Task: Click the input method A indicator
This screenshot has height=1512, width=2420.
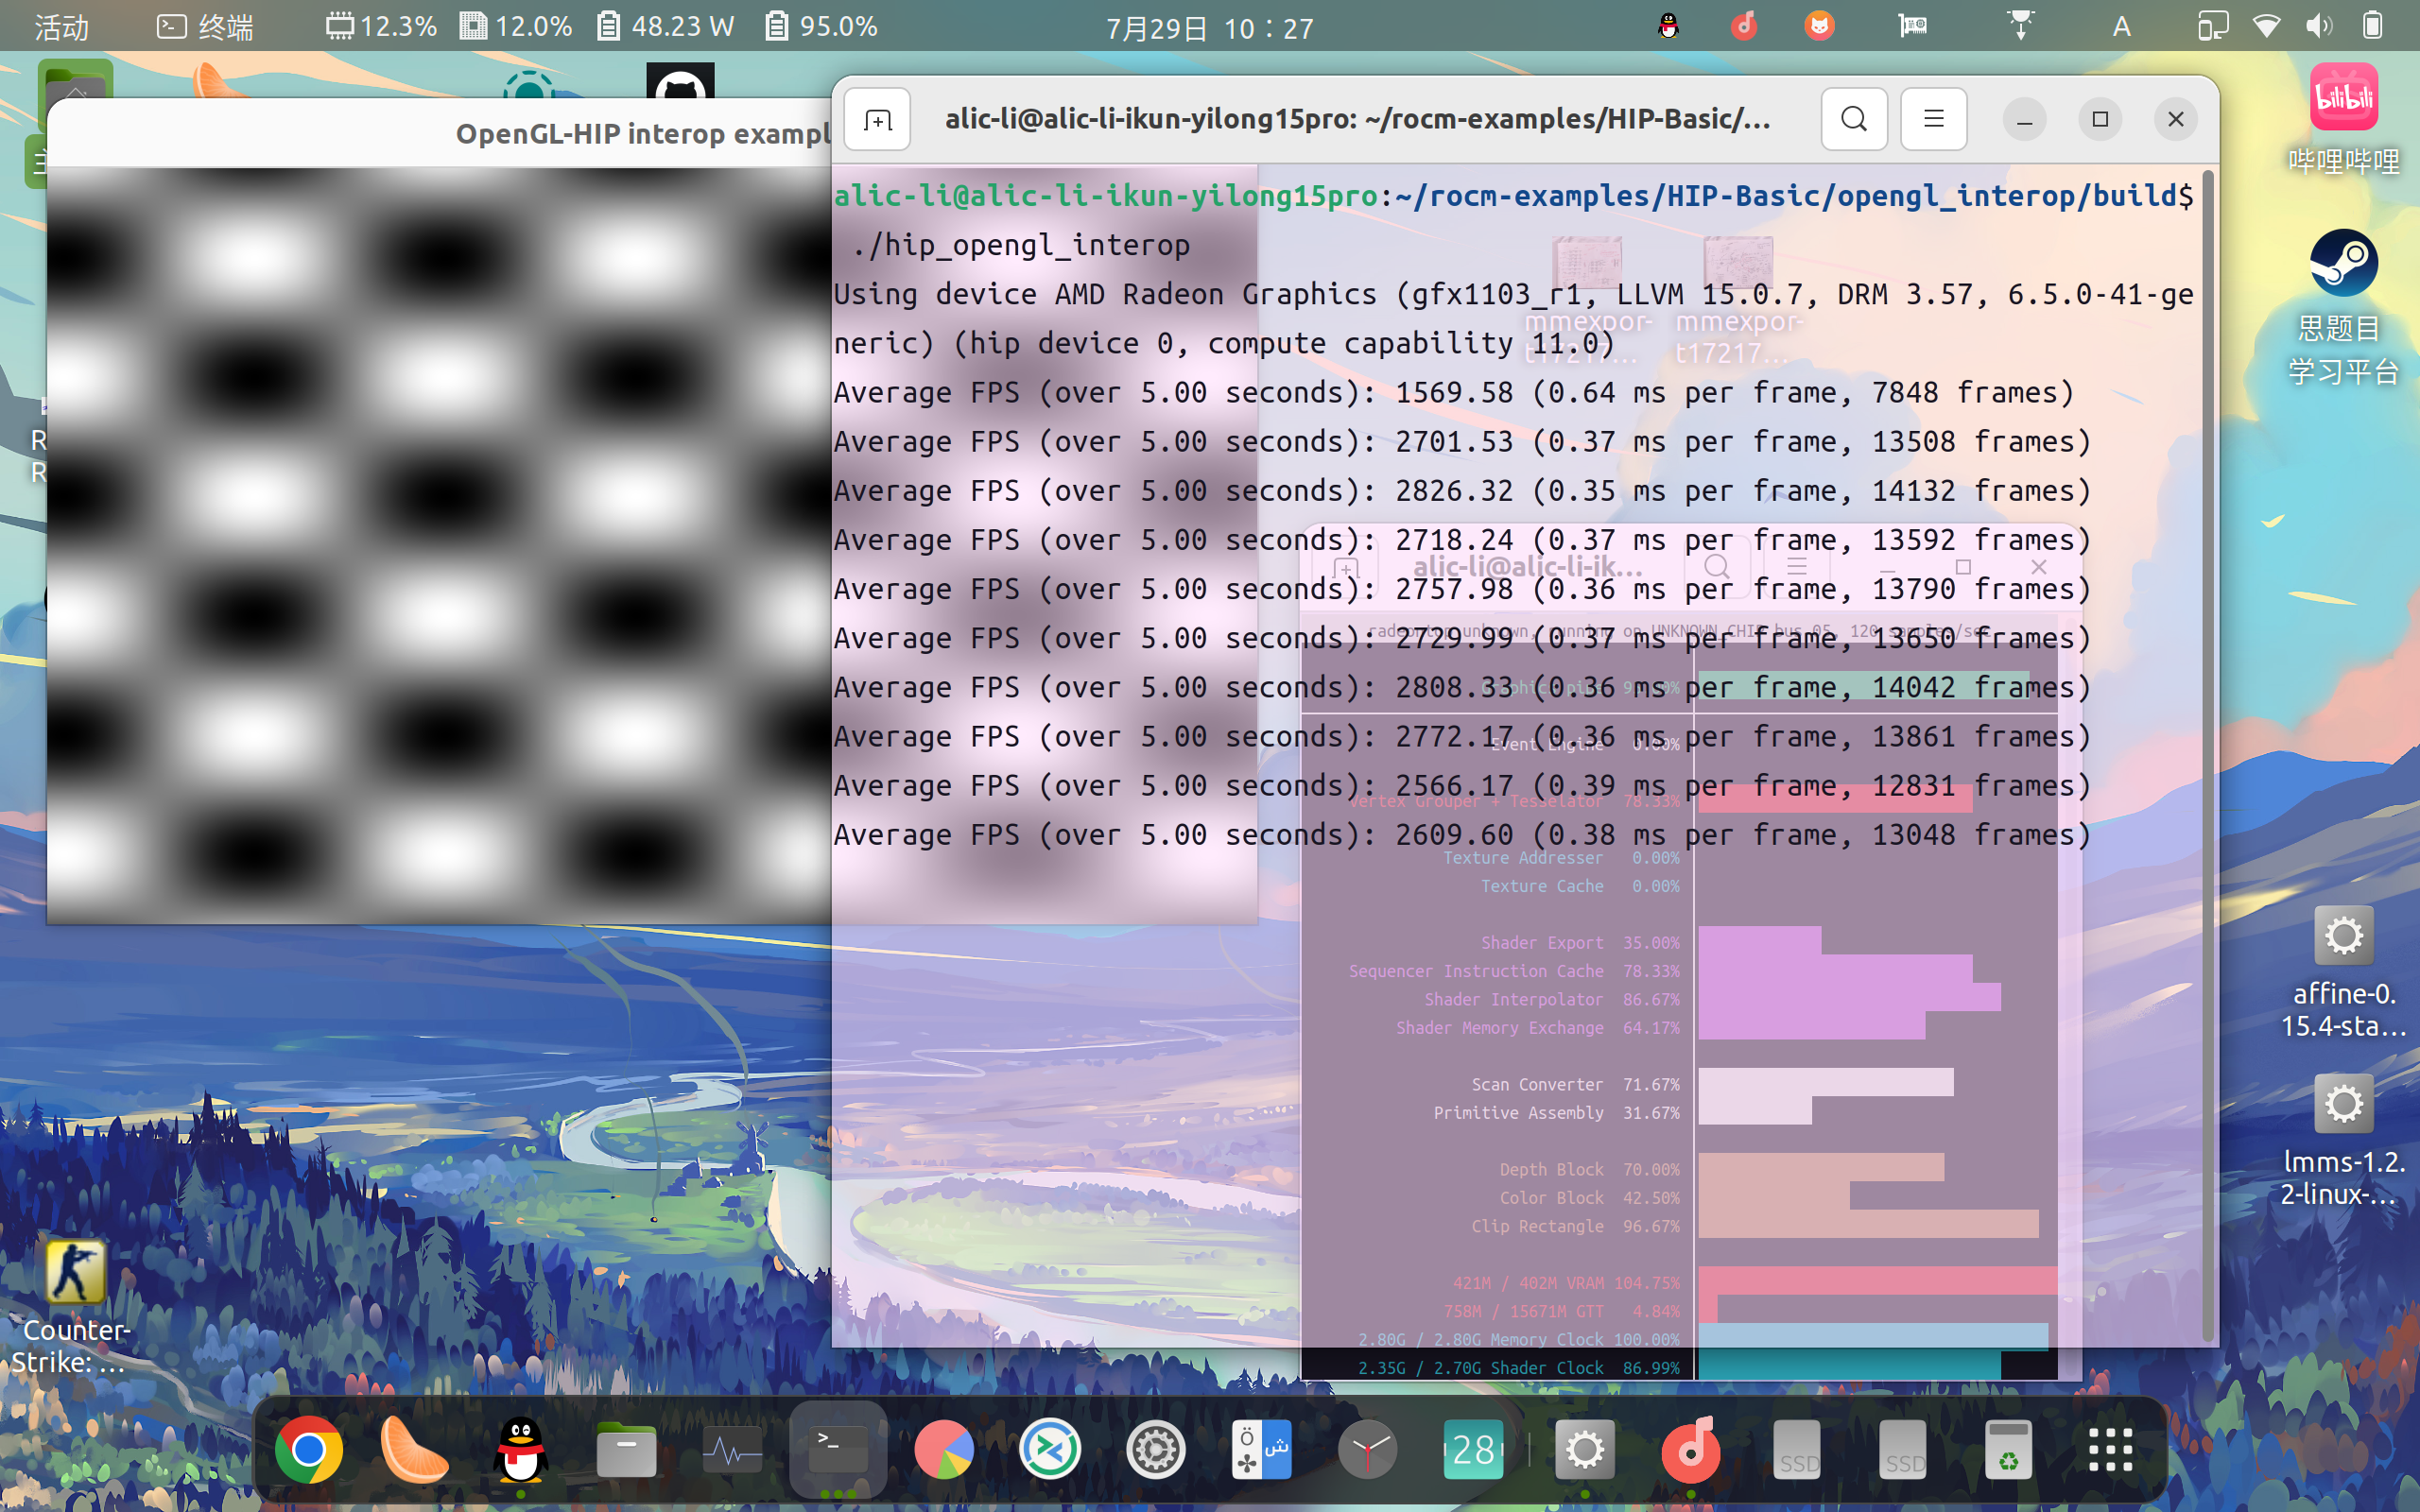Action: pos(2121,26)
